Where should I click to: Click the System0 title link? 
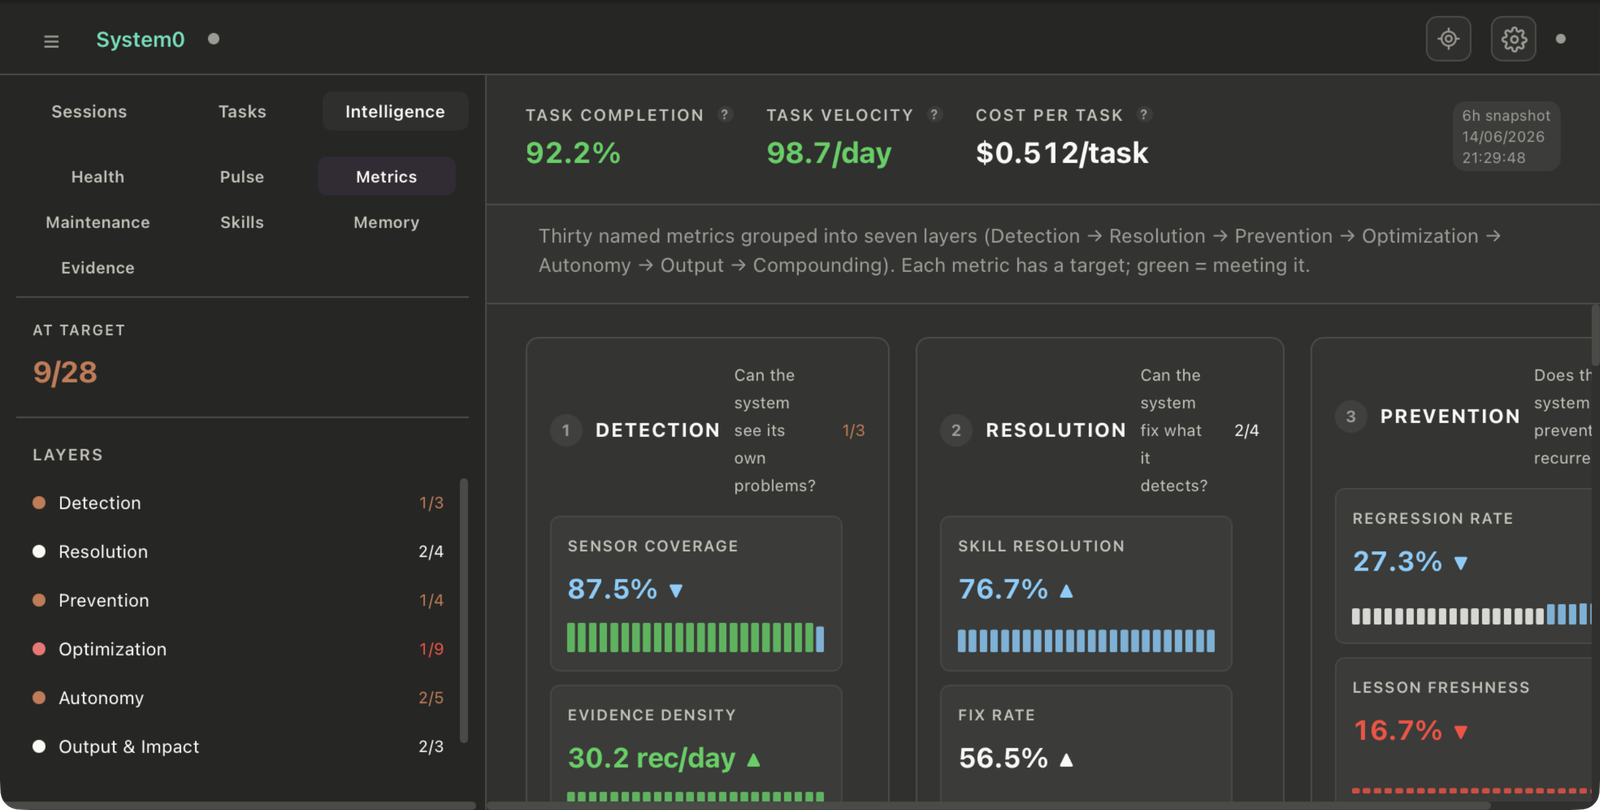tap(140, 39)
